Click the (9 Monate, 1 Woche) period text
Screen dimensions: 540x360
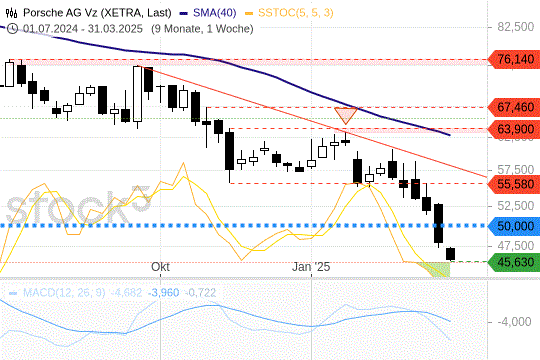tap(202, 29)
